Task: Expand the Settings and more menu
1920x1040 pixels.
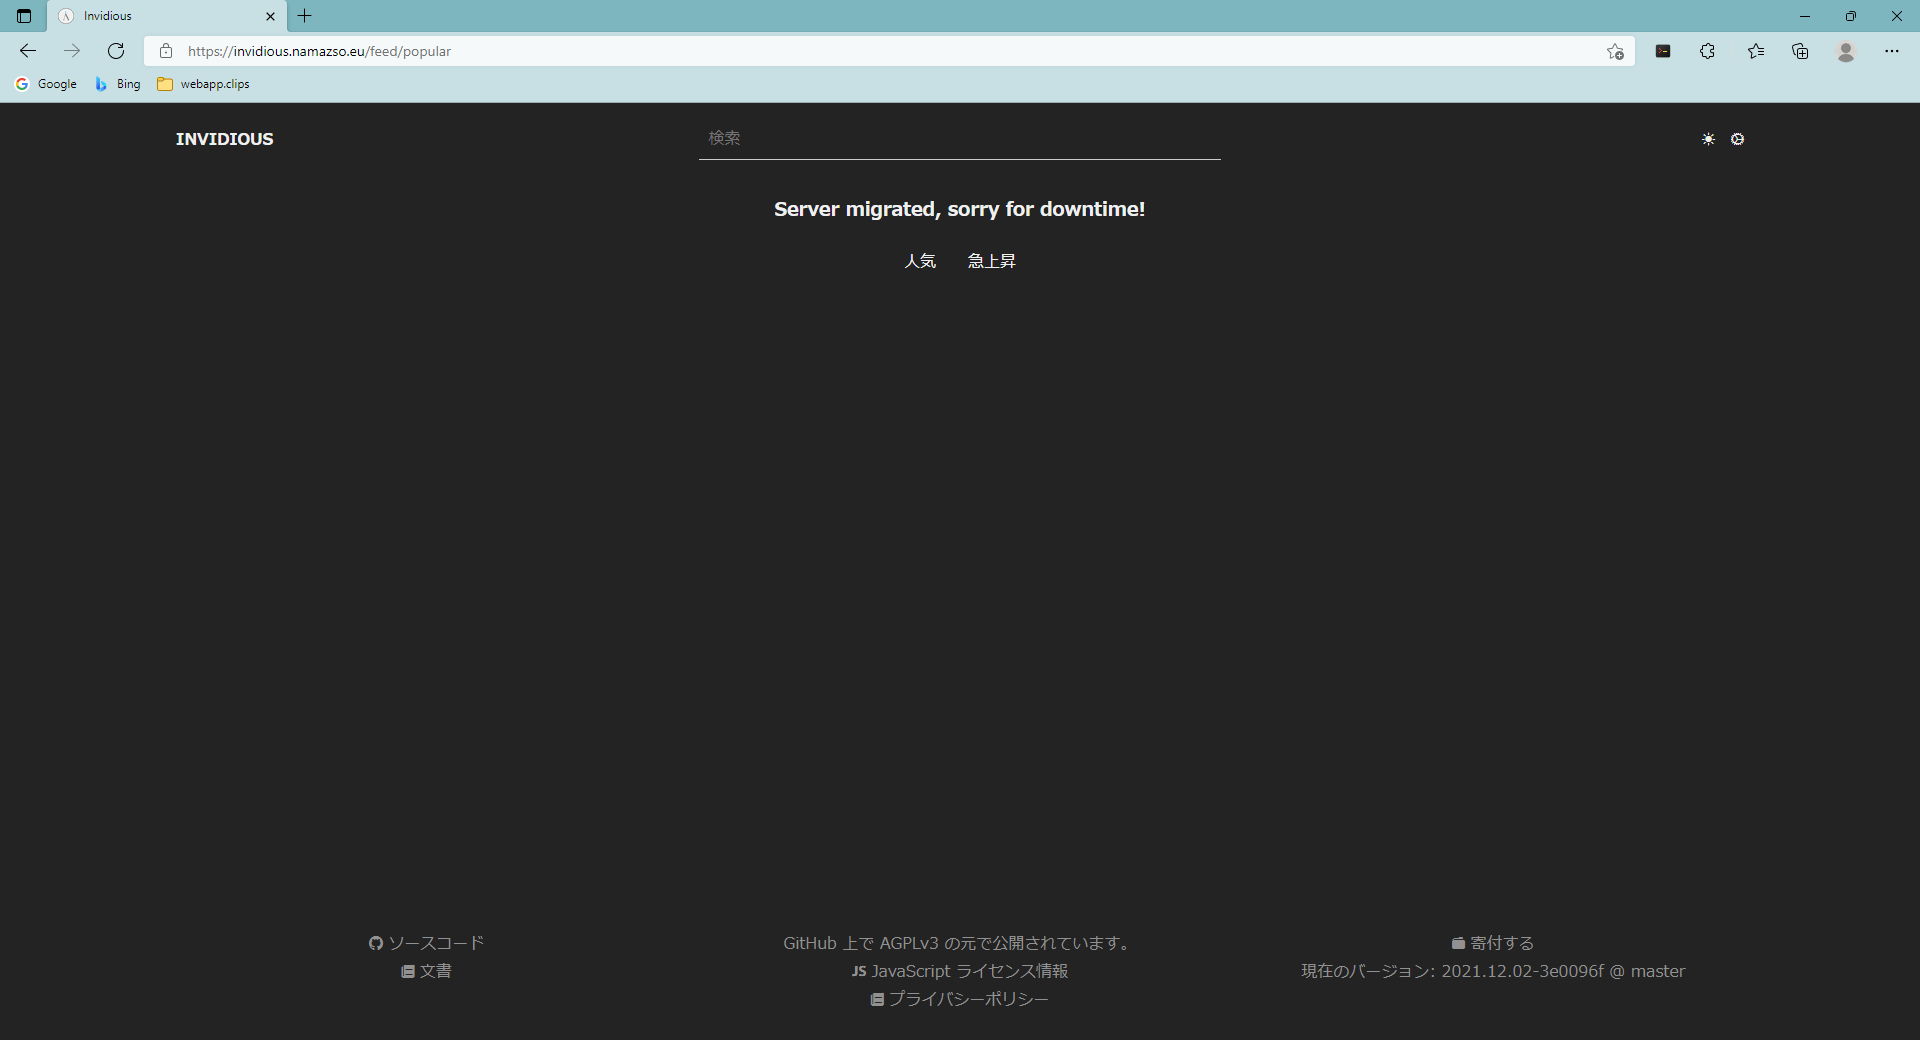Action: [x=1891, y=51]
